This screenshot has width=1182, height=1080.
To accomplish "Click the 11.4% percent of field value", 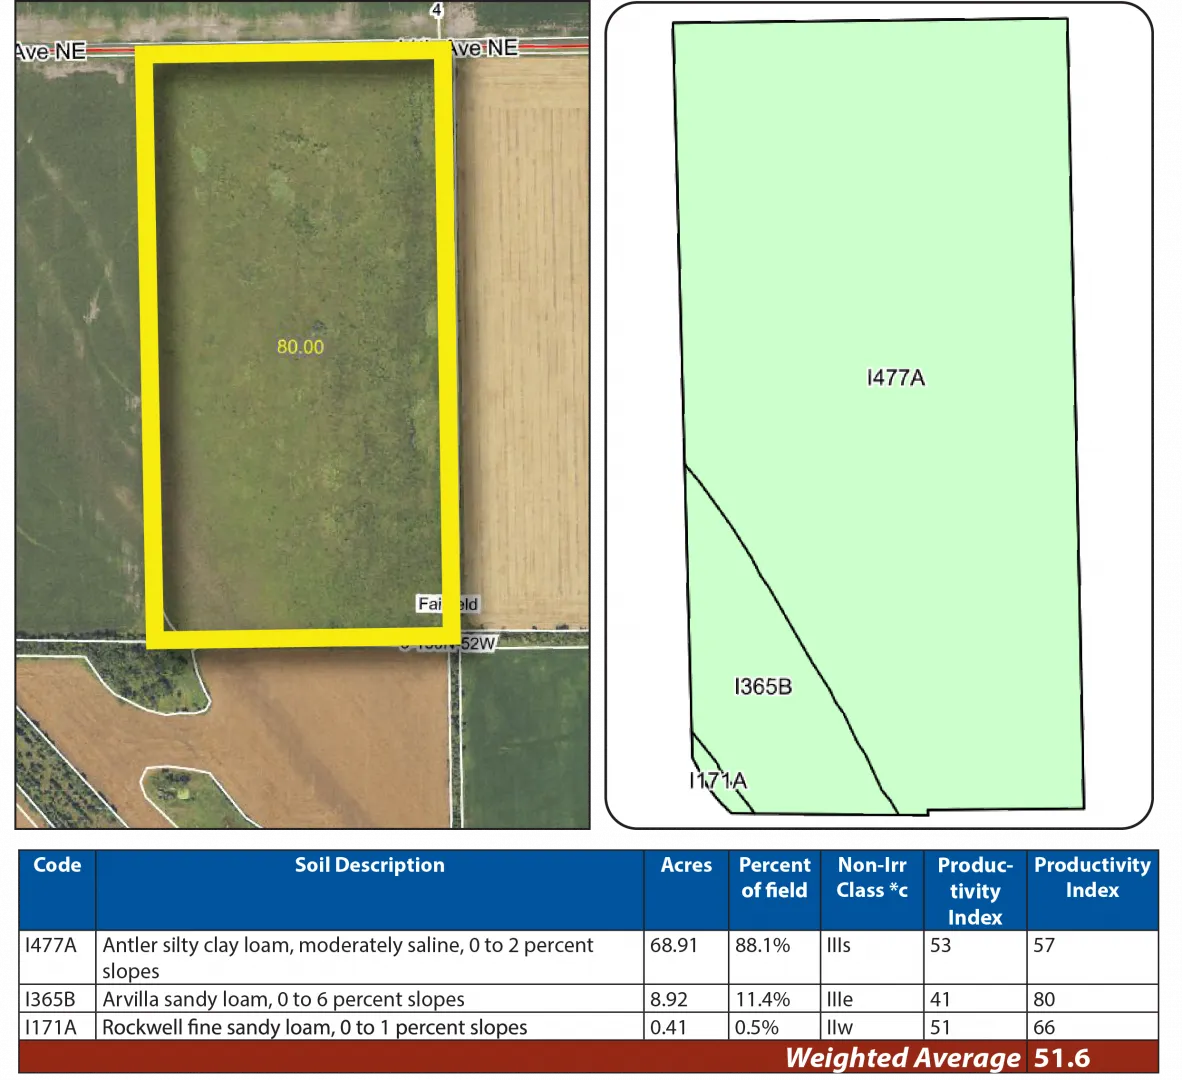I will click(x=762, y=999).
